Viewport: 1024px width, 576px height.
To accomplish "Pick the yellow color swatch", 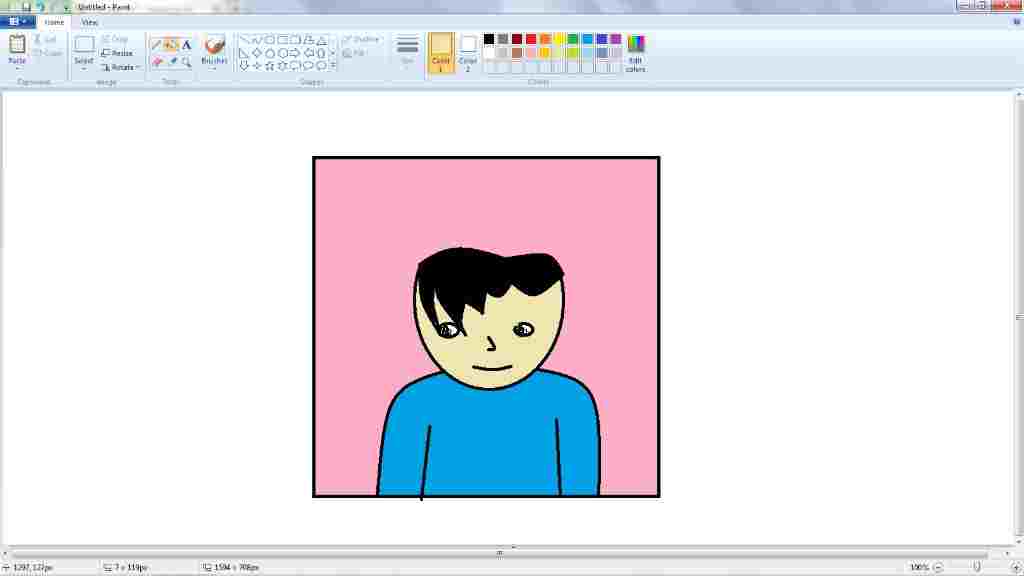I will (559, 39).
